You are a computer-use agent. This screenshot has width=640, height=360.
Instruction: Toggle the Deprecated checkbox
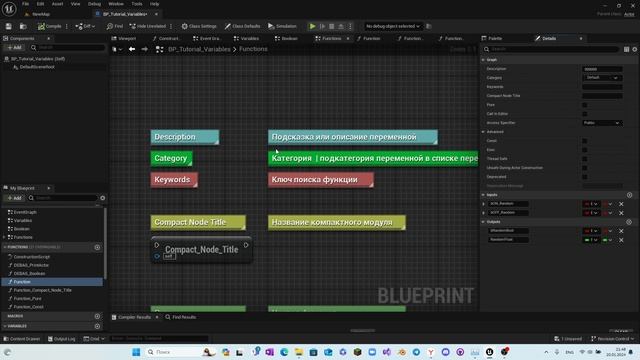pos(584,177)
